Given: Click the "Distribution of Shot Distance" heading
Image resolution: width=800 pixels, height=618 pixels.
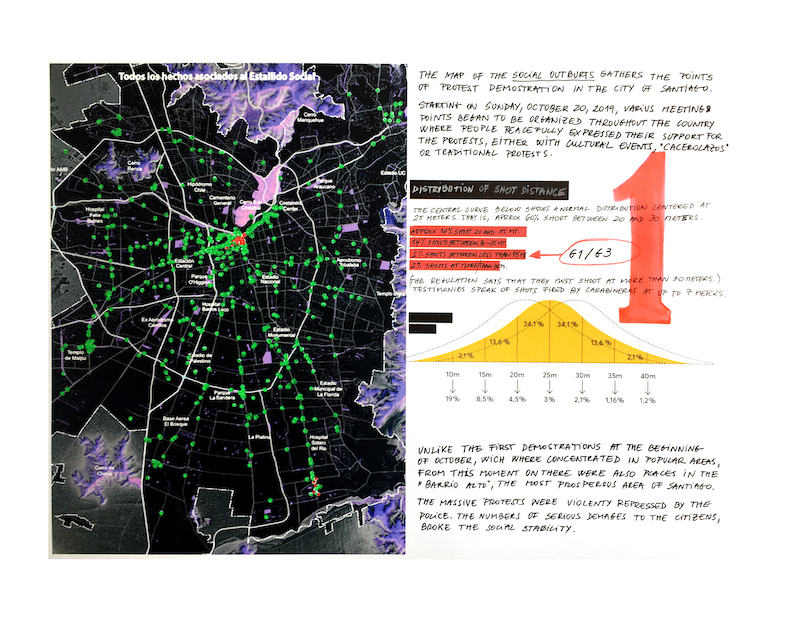Looking at the screenshot, I should click(489, 190).
